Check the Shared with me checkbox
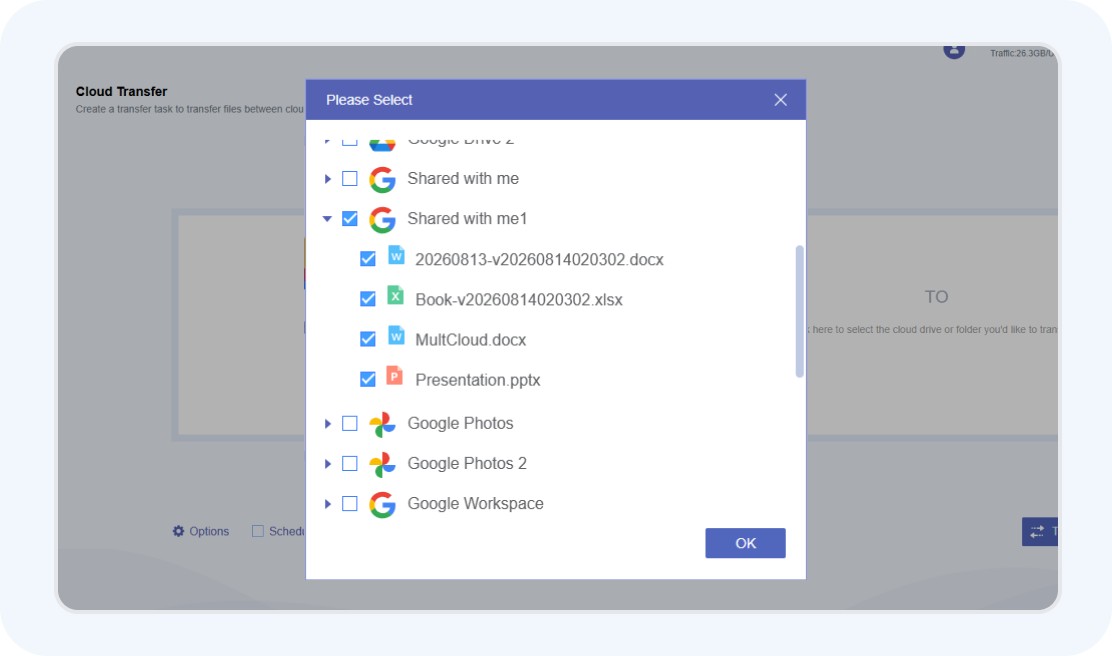Viewport: 1112px width, 656px height. [350, 178]
